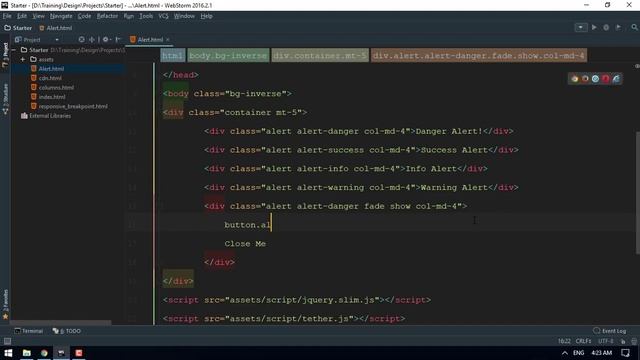Change line separator CRLF

583,341
